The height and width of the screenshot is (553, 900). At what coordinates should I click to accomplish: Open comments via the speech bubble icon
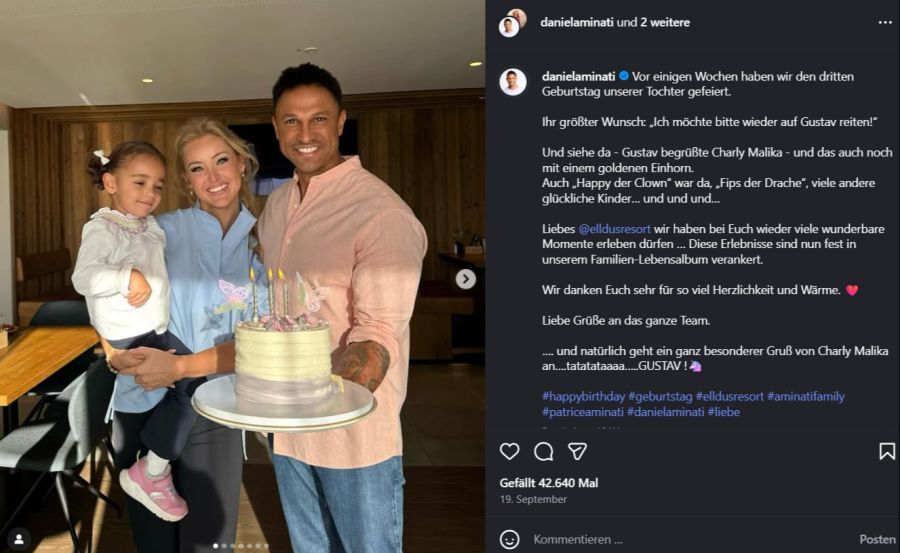[543, 451]
